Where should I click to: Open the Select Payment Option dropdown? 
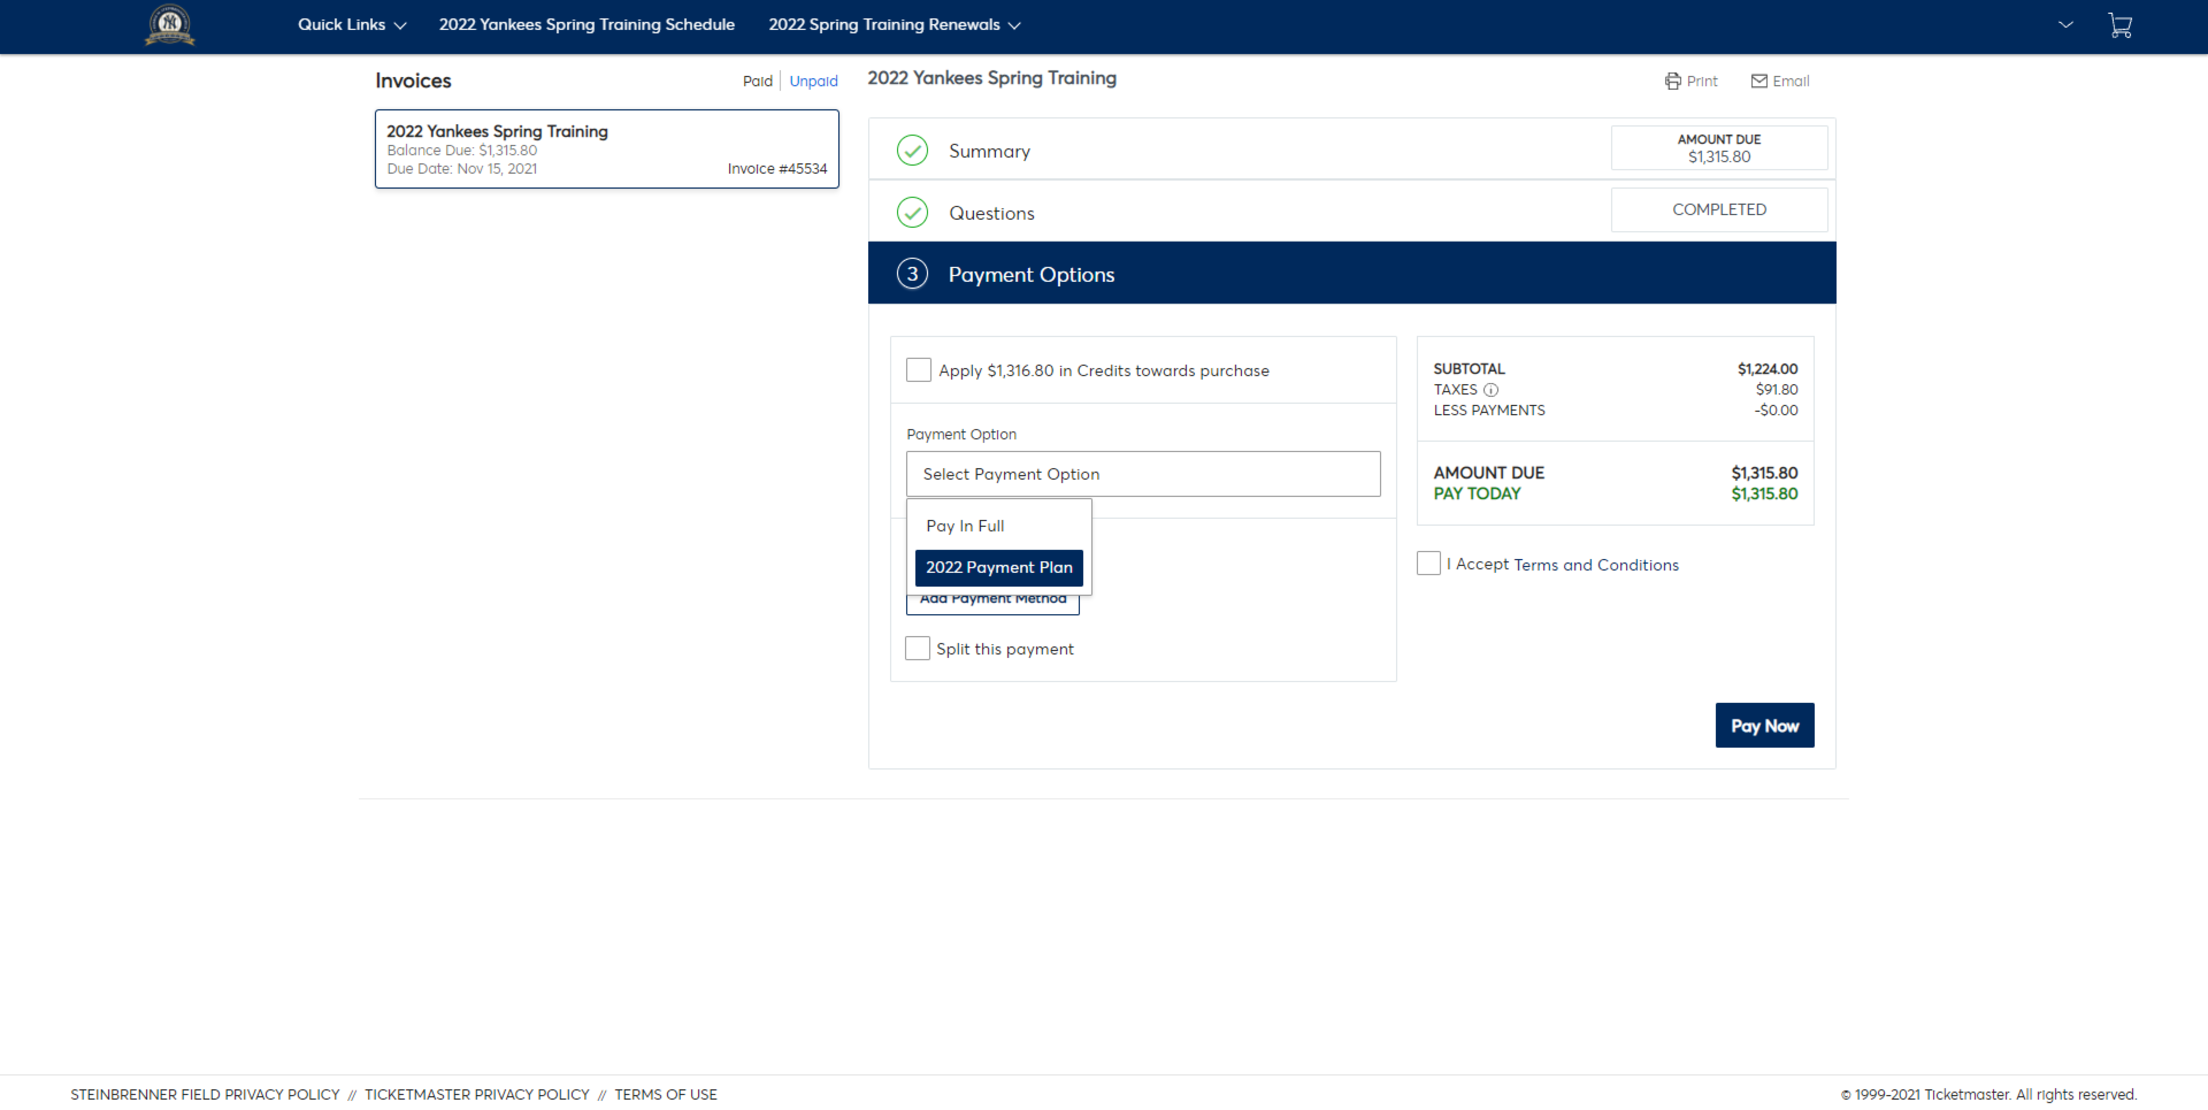1143,474
